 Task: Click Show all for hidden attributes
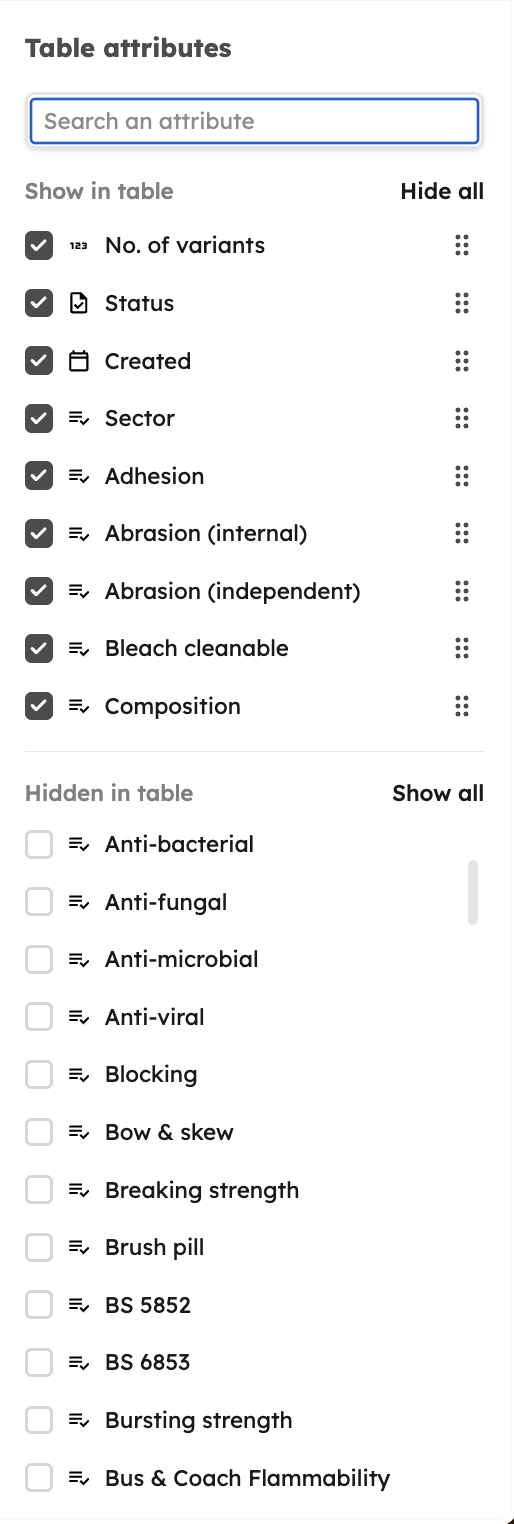tap(438, 793)
